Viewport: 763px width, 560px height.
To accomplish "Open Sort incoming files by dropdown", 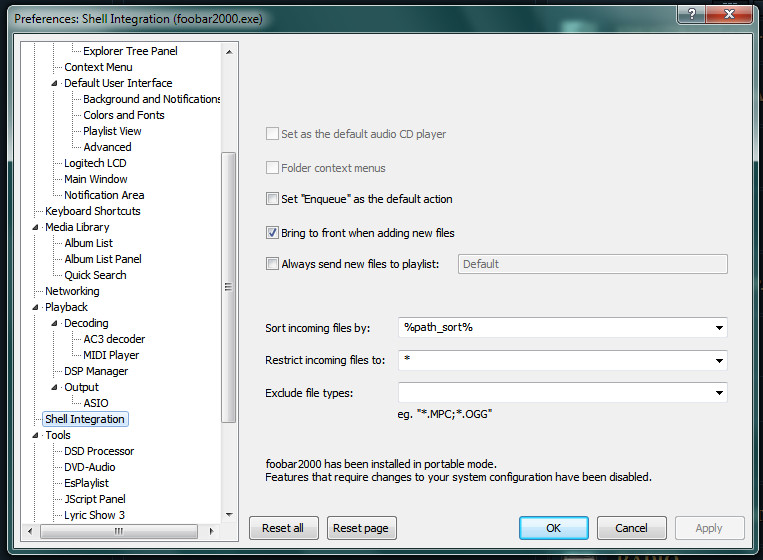I will [x=719, y=327].
